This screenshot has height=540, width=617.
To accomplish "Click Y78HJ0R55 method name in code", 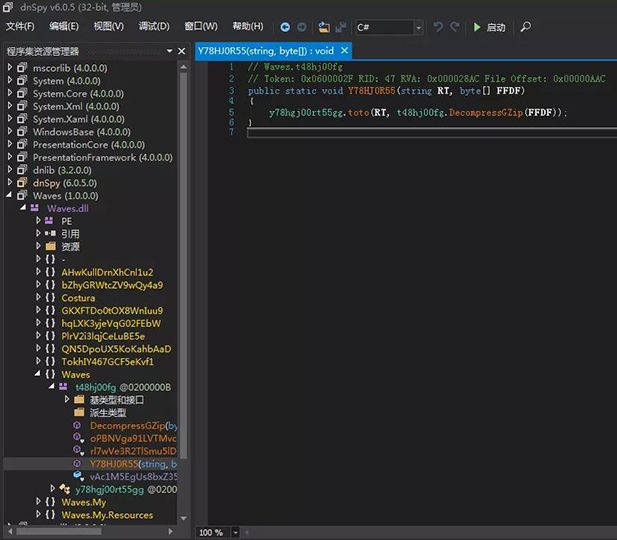I will coord(371,91).
